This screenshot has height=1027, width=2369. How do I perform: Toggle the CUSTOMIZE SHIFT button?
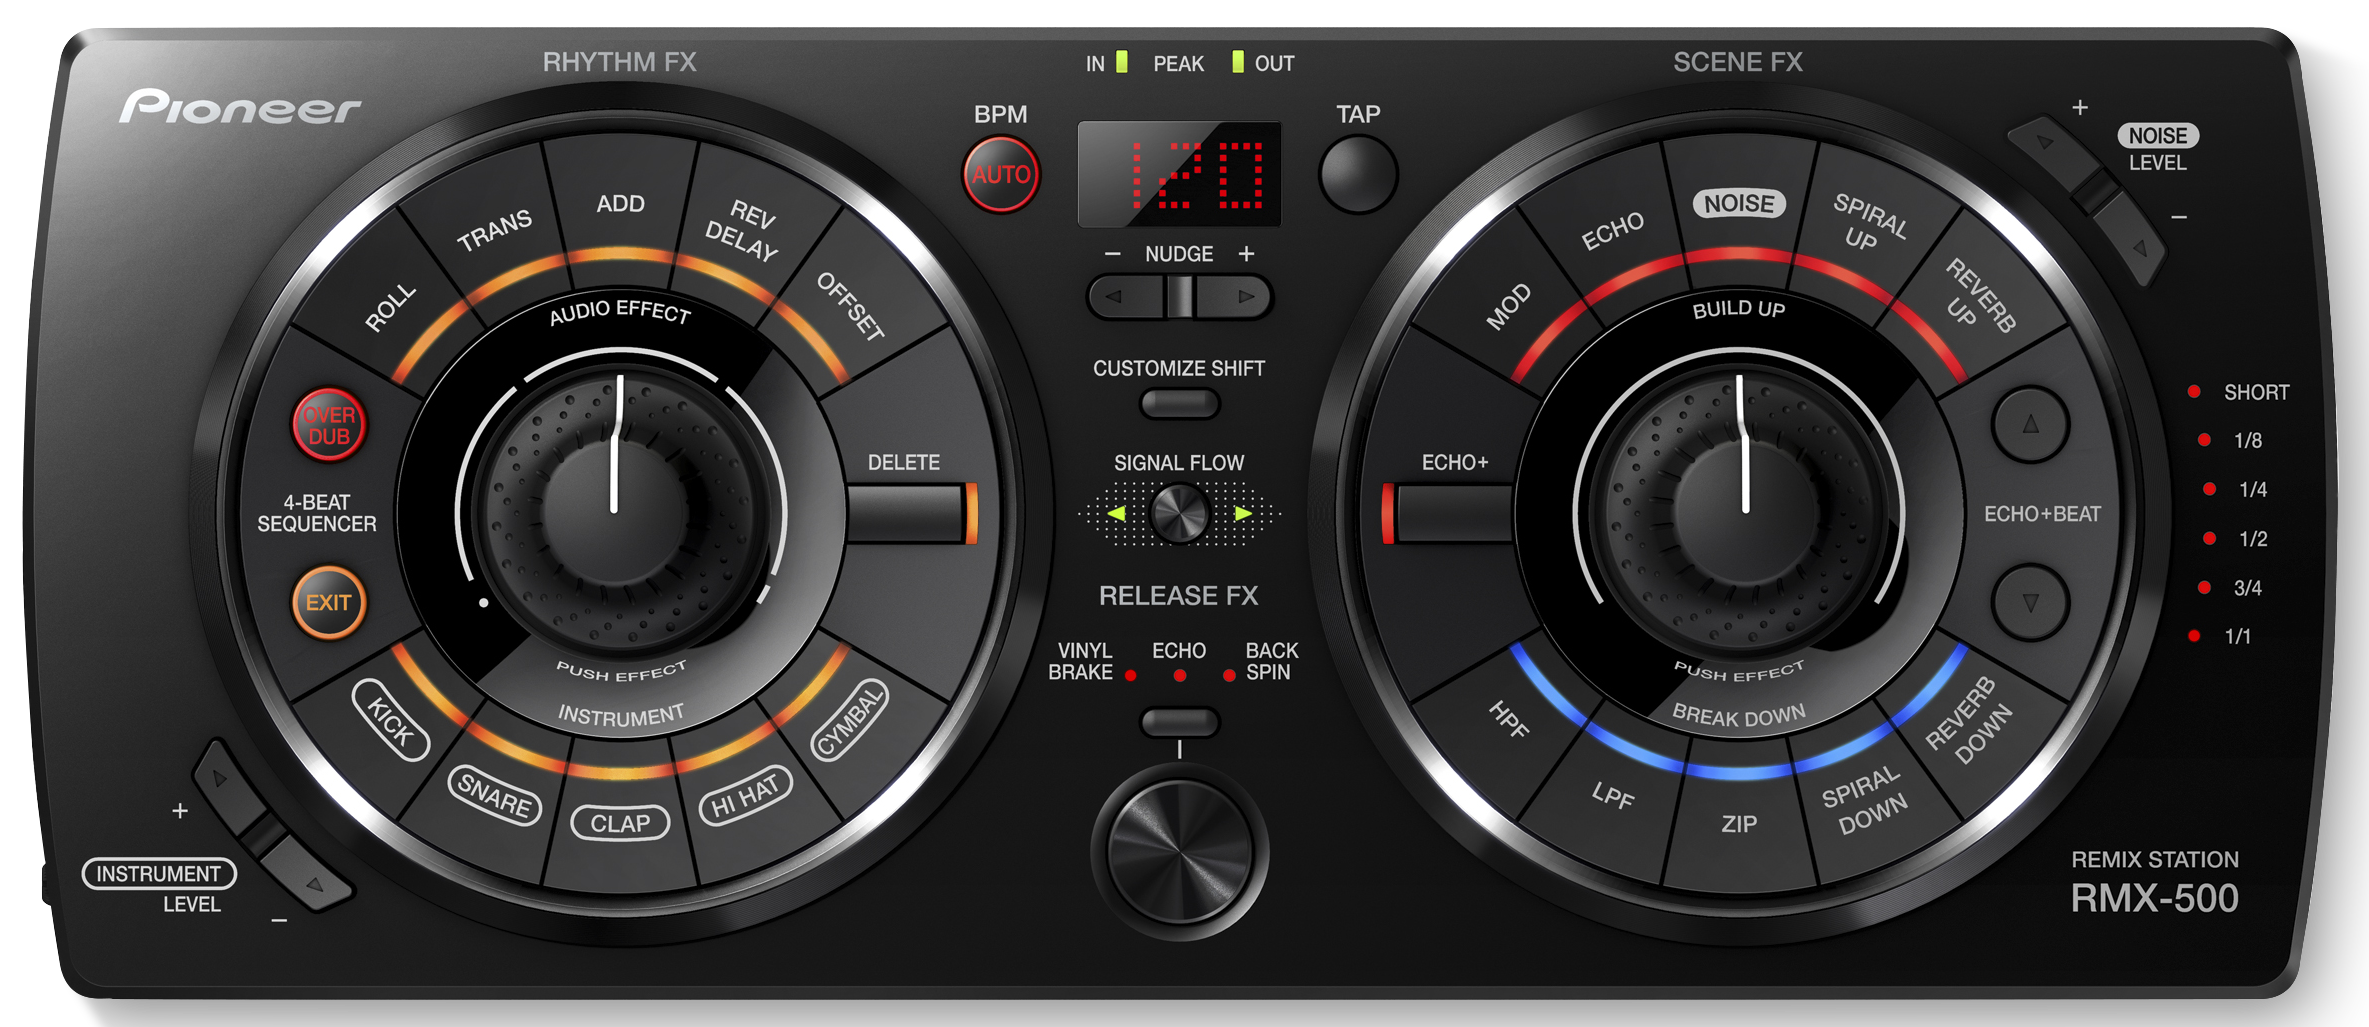(x=1179, y=404)
